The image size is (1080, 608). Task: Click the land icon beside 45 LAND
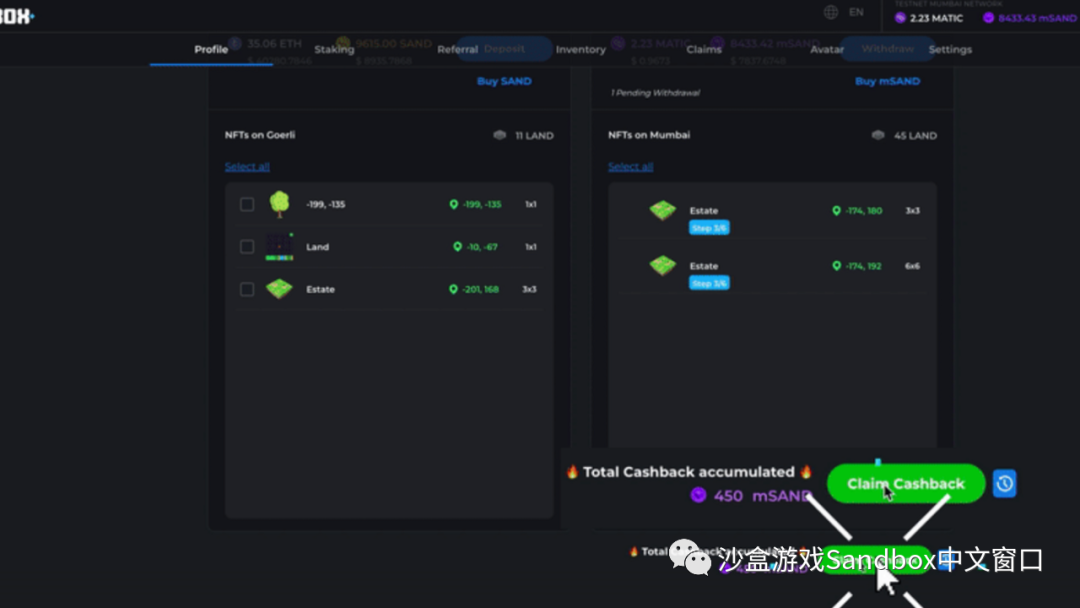coord(878,135)
